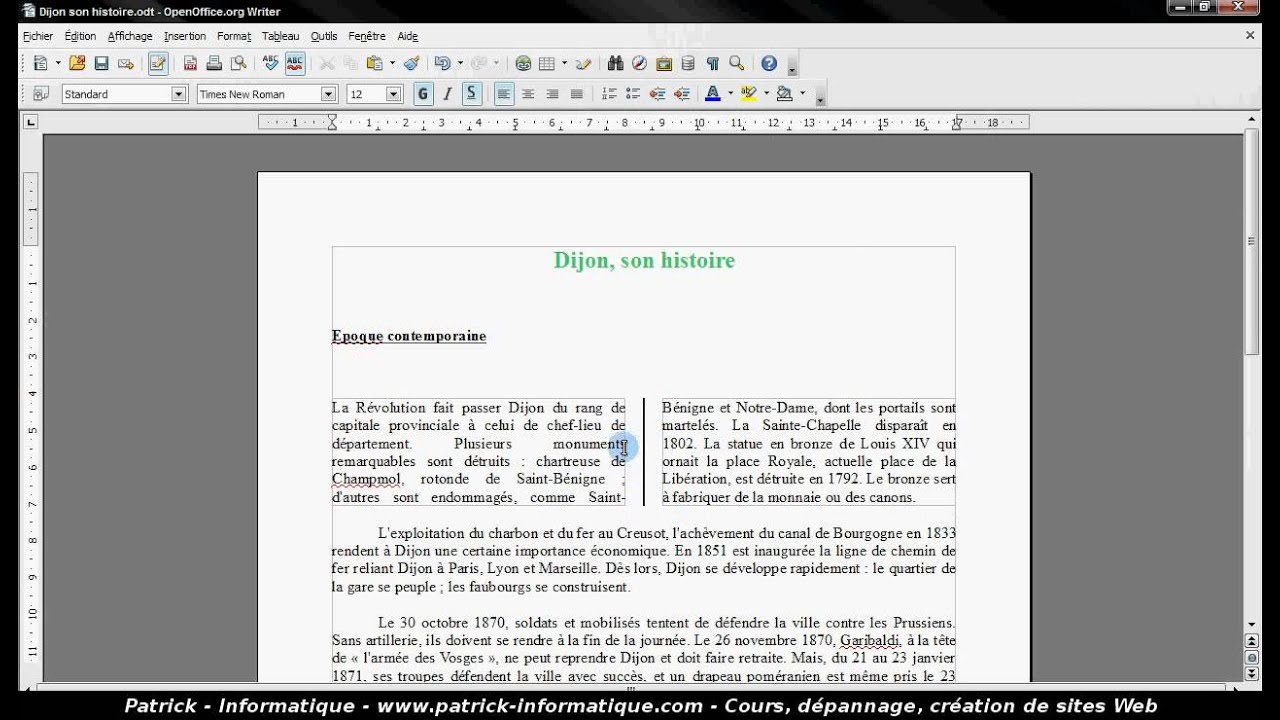This screenshot has height=720, width=1280.
Task: Activate the Format Paintbrush icon
Action: click(x=411, y=63)
